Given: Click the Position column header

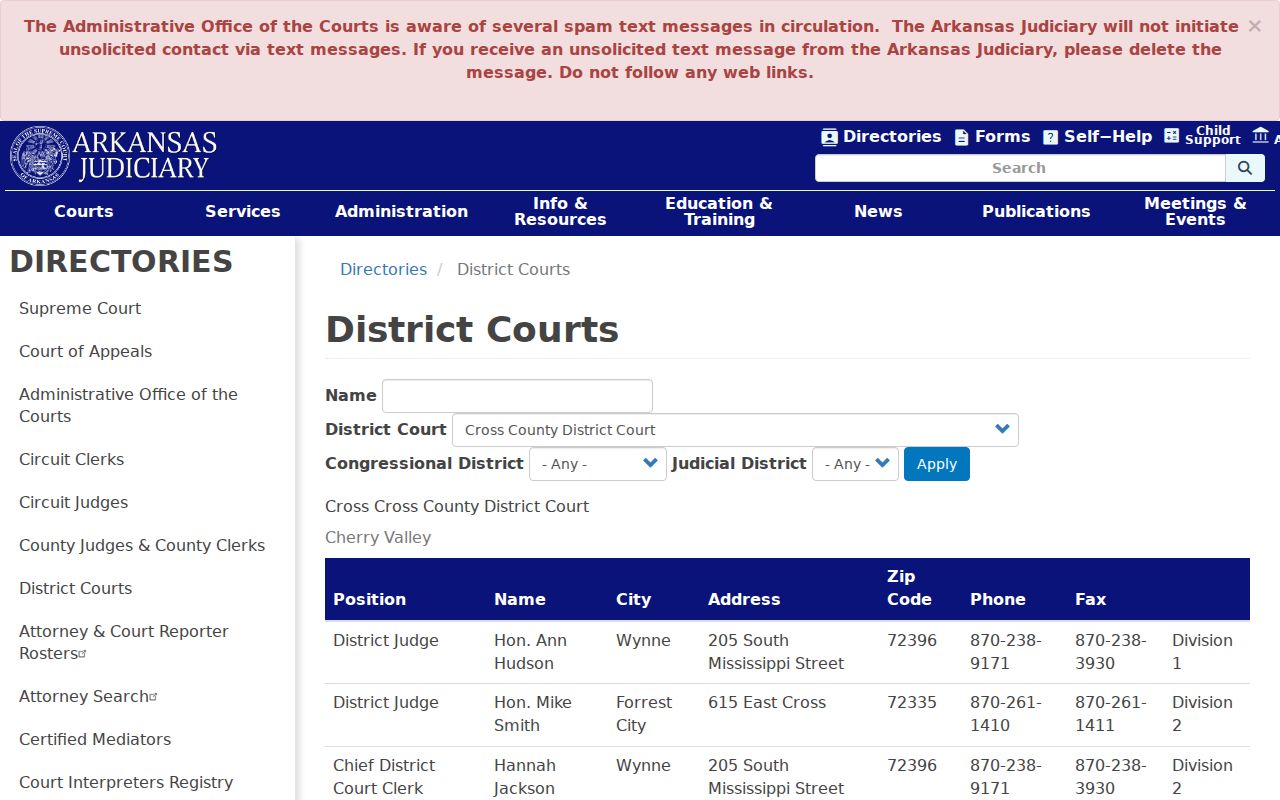Looking at the screenshot, I should pyautogui.click(x=369, y=599).
